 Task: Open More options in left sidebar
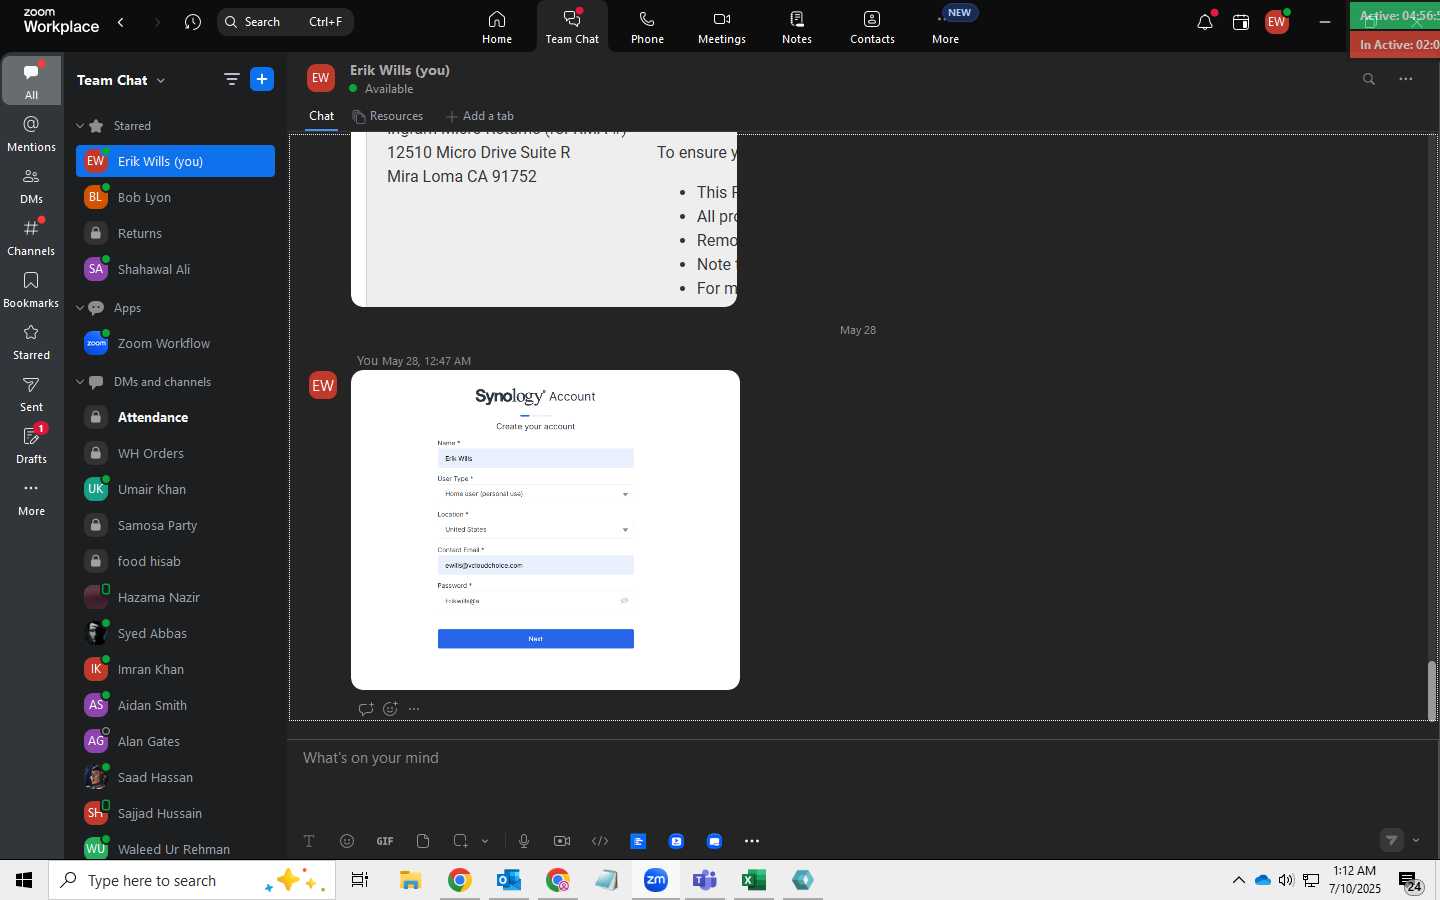pyautogui.click(x=32, y=497)
